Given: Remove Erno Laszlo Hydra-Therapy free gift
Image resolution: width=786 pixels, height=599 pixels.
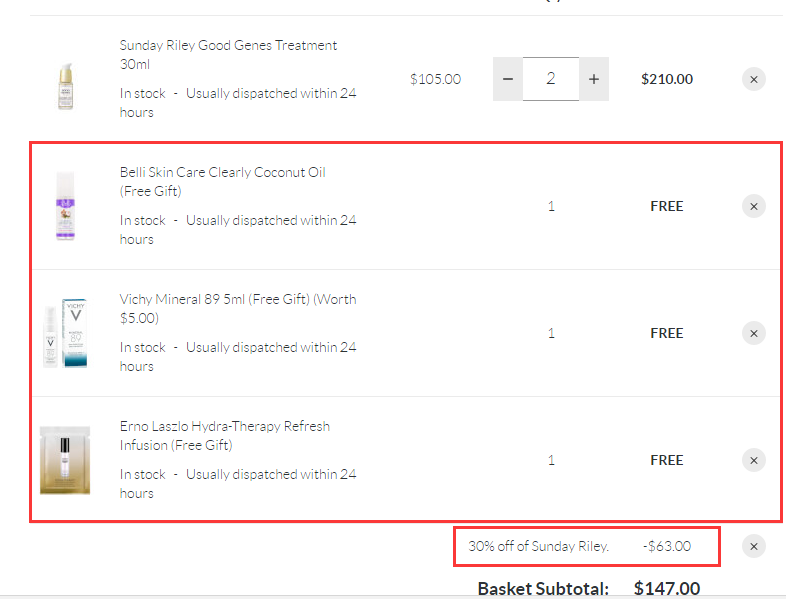Looking at the screenshot, I should click(x=754, y=460).
